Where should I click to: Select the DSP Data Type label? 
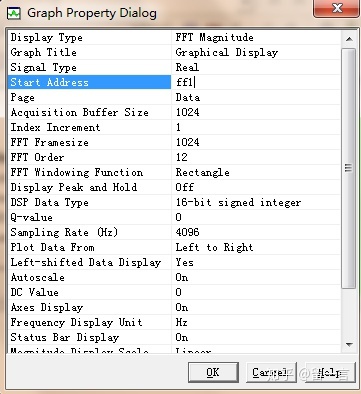pos(49,202)
